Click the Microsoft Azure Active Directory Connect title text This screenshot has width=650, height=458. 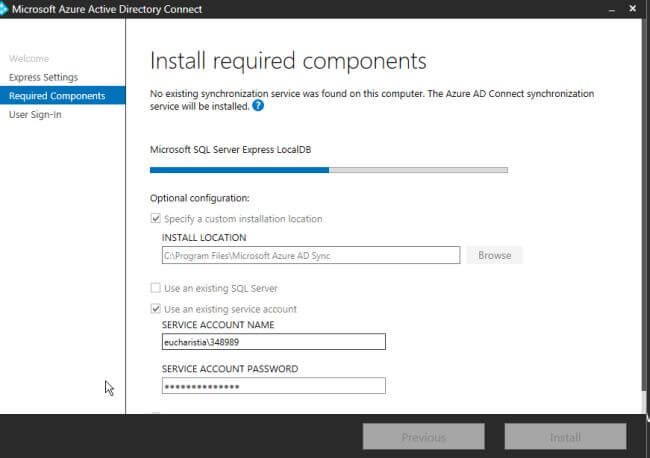107,9
